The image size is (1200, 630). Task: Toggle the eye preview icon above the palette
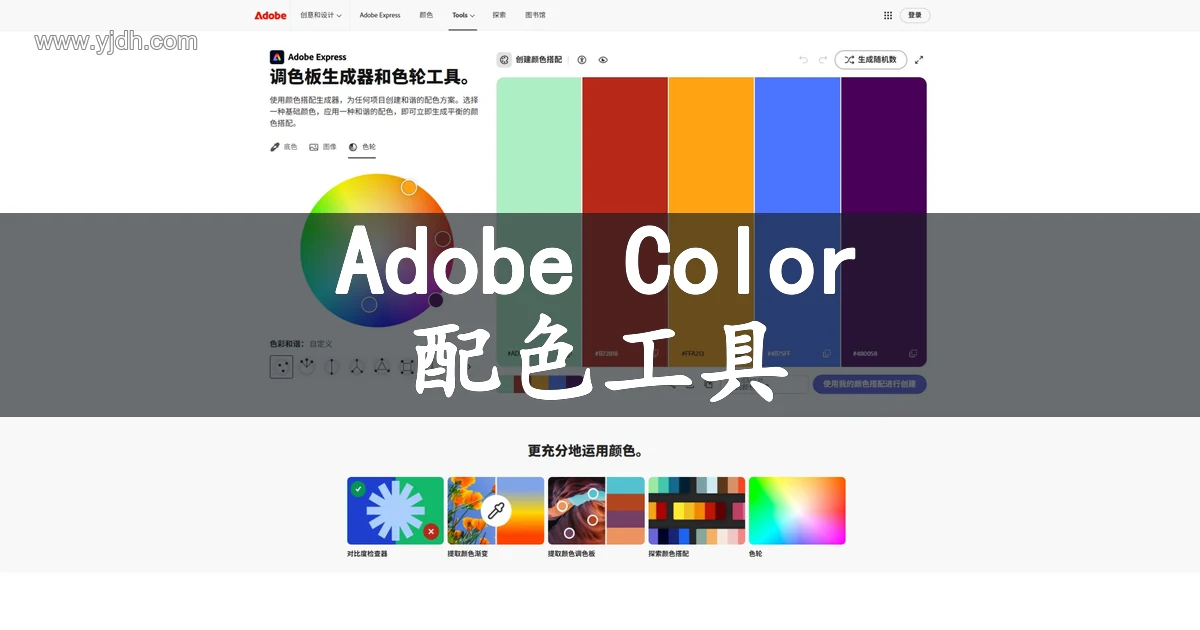pyautogui.click(x=603, y=60)
